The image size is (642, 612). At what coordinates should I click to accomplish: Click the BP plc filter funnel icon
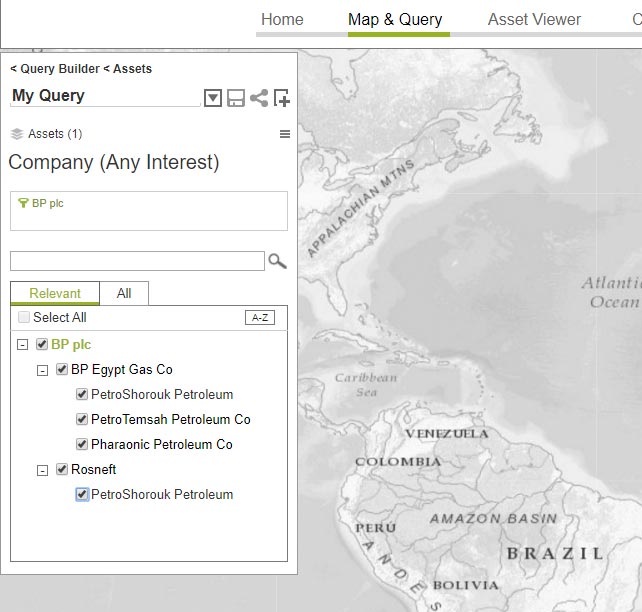click(23, 203)
